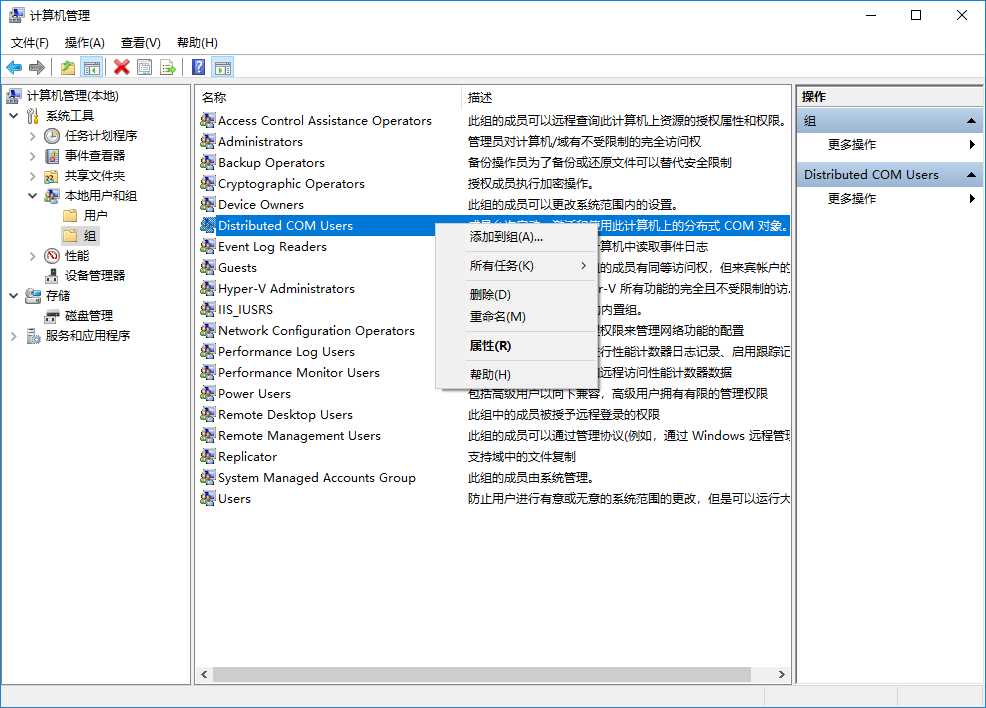Click 更多操作 under Distributed COM Users

pos(851,199)
